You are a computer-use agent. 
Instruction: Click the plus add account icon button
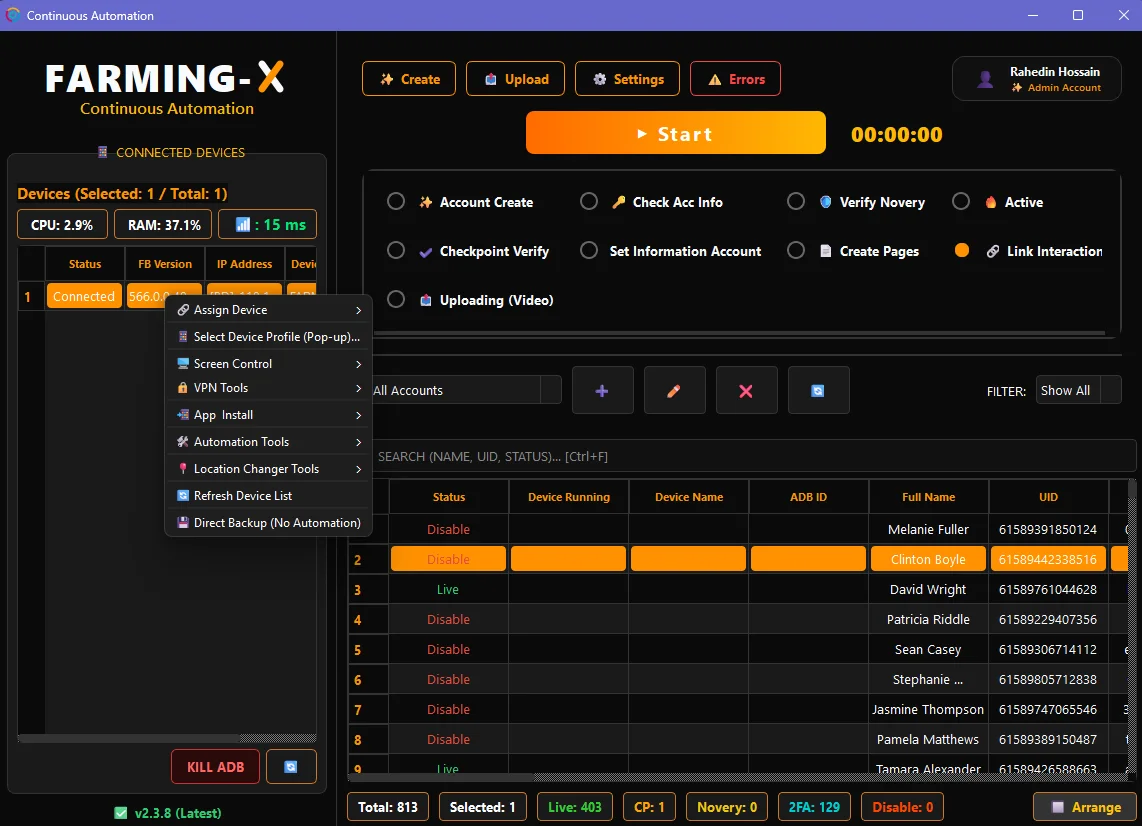[602, 390]
